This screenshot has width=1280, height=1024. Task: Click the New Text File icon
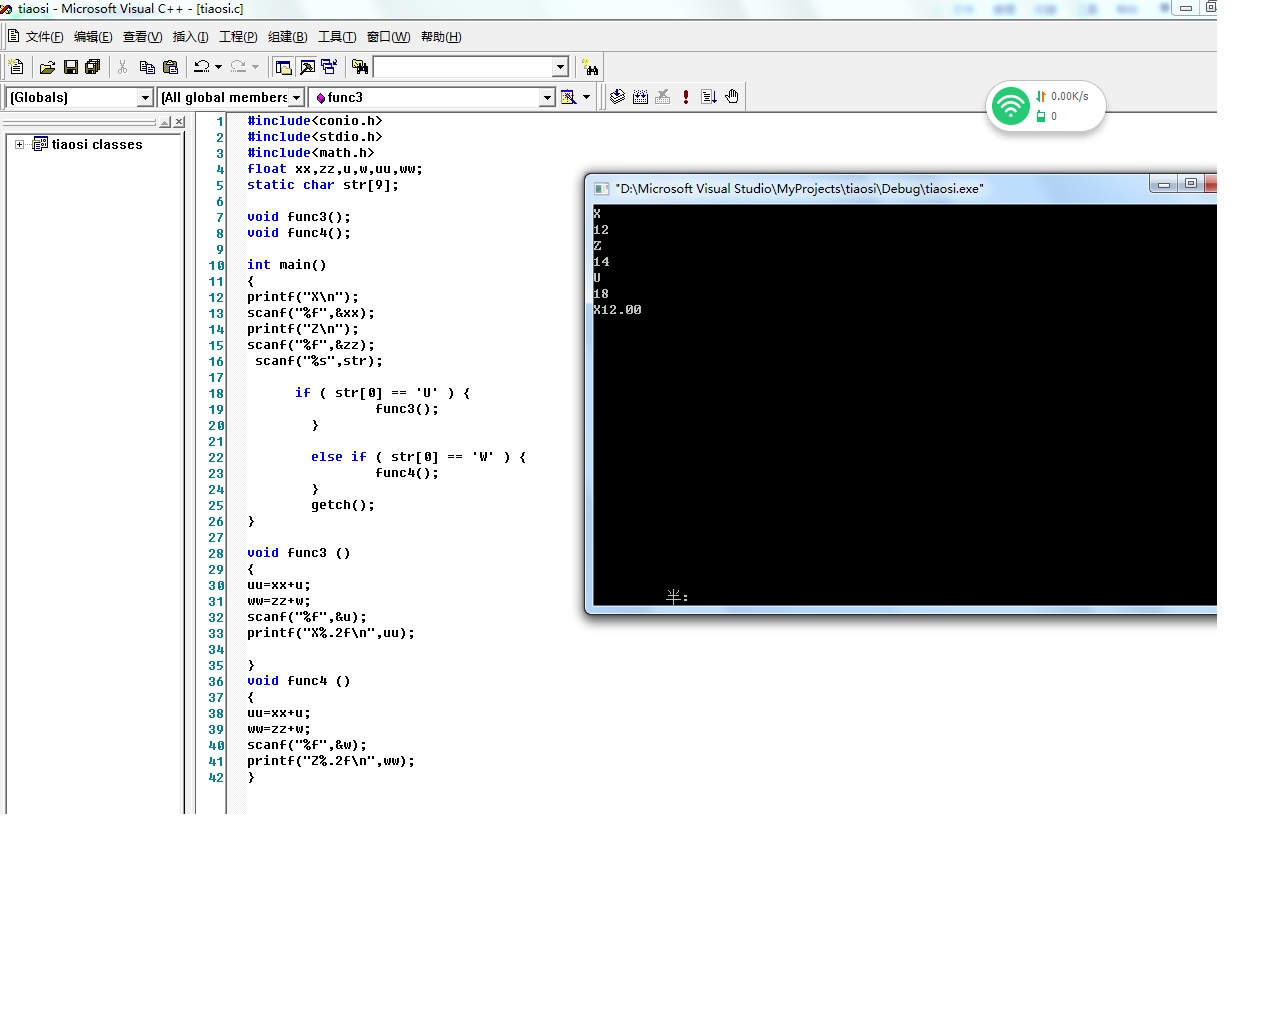point(16,67)
